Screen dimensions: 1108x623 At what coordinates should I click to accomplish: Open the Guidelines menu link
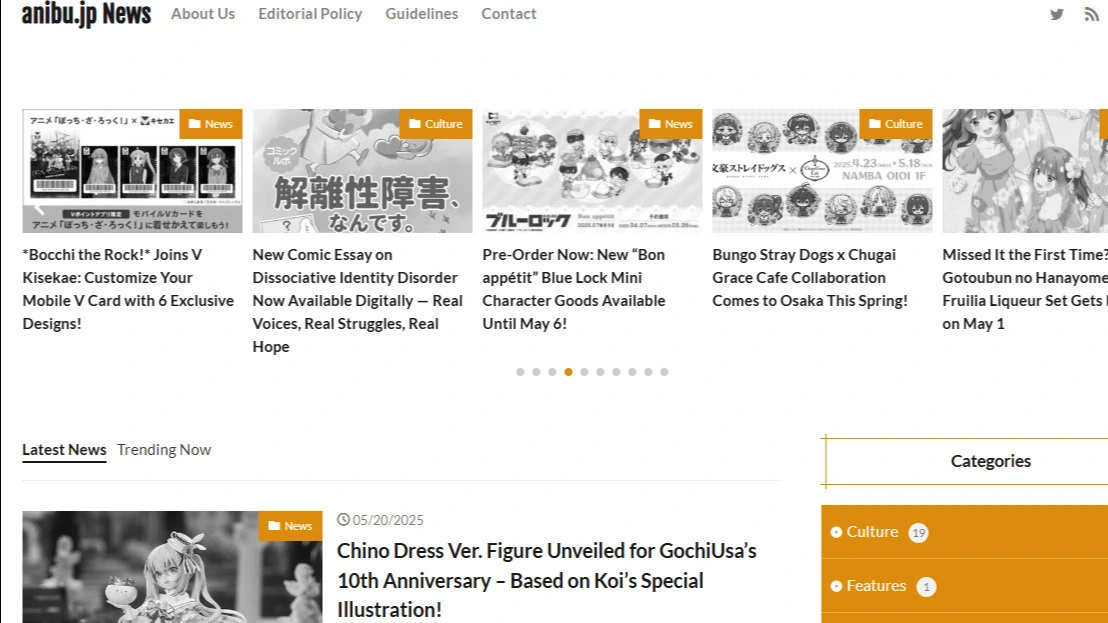[422, 13]
